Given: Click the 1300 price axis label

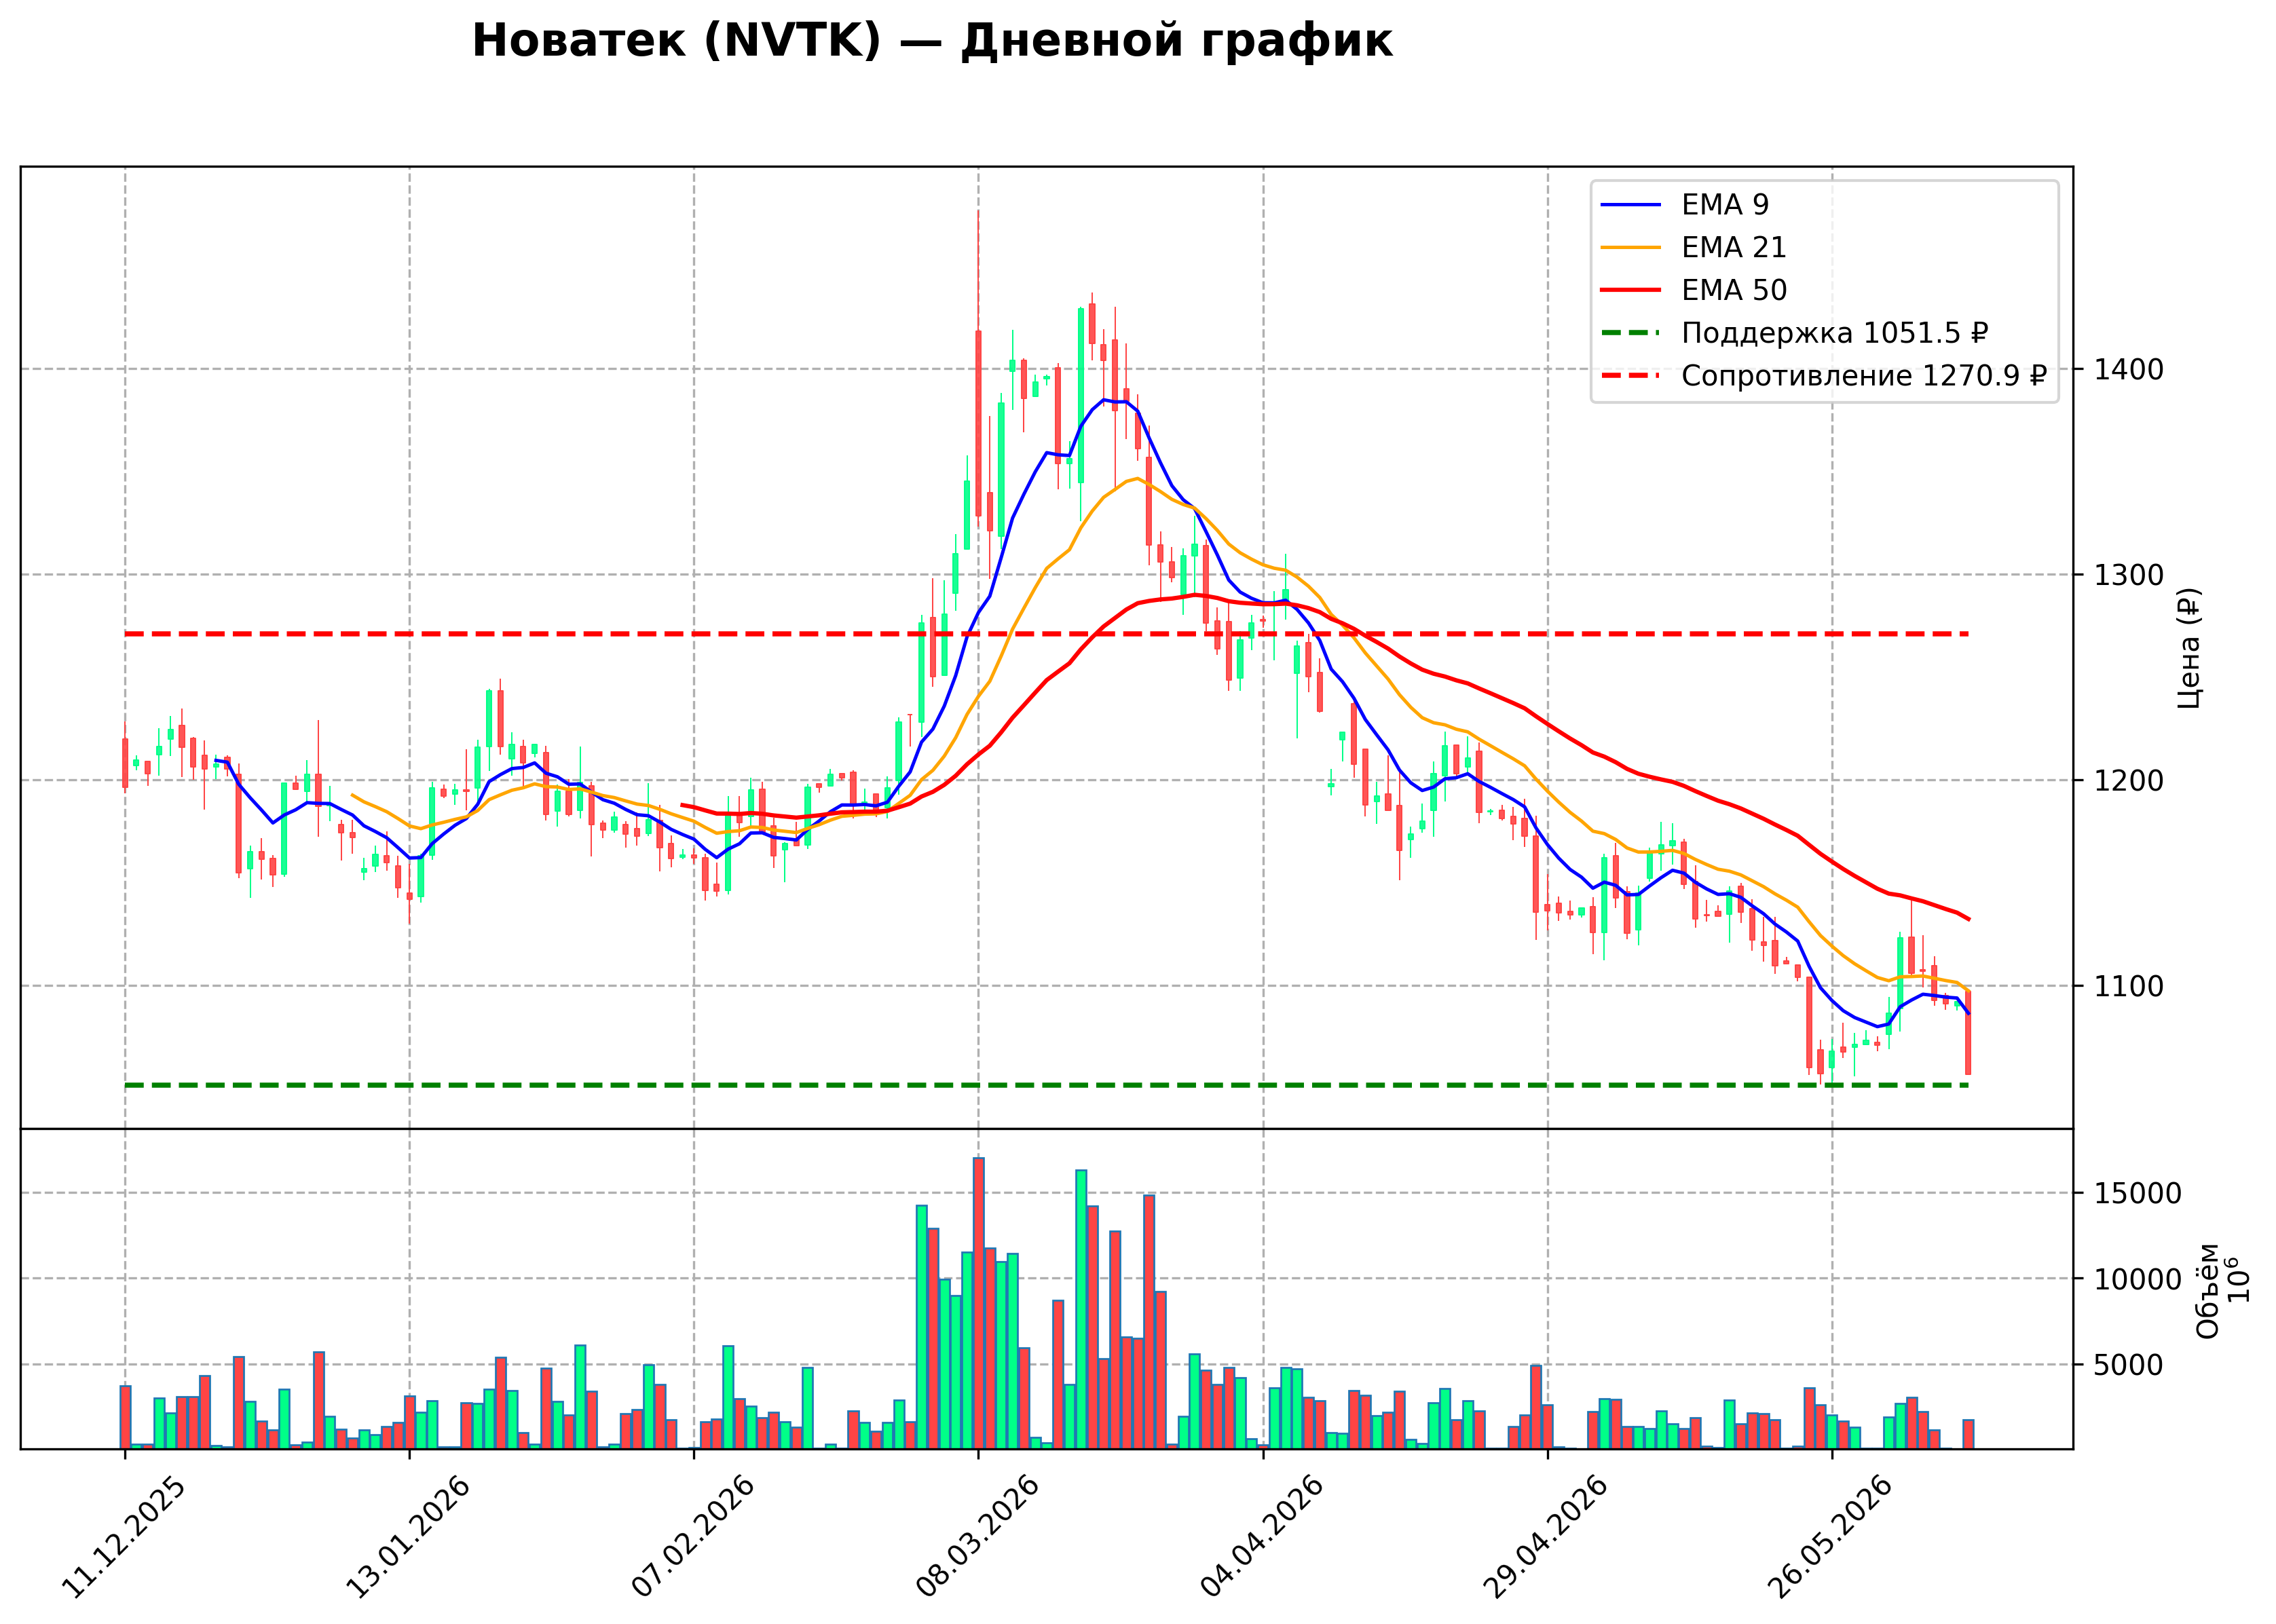Looking at the screenshot, I should coord(2129,575).
